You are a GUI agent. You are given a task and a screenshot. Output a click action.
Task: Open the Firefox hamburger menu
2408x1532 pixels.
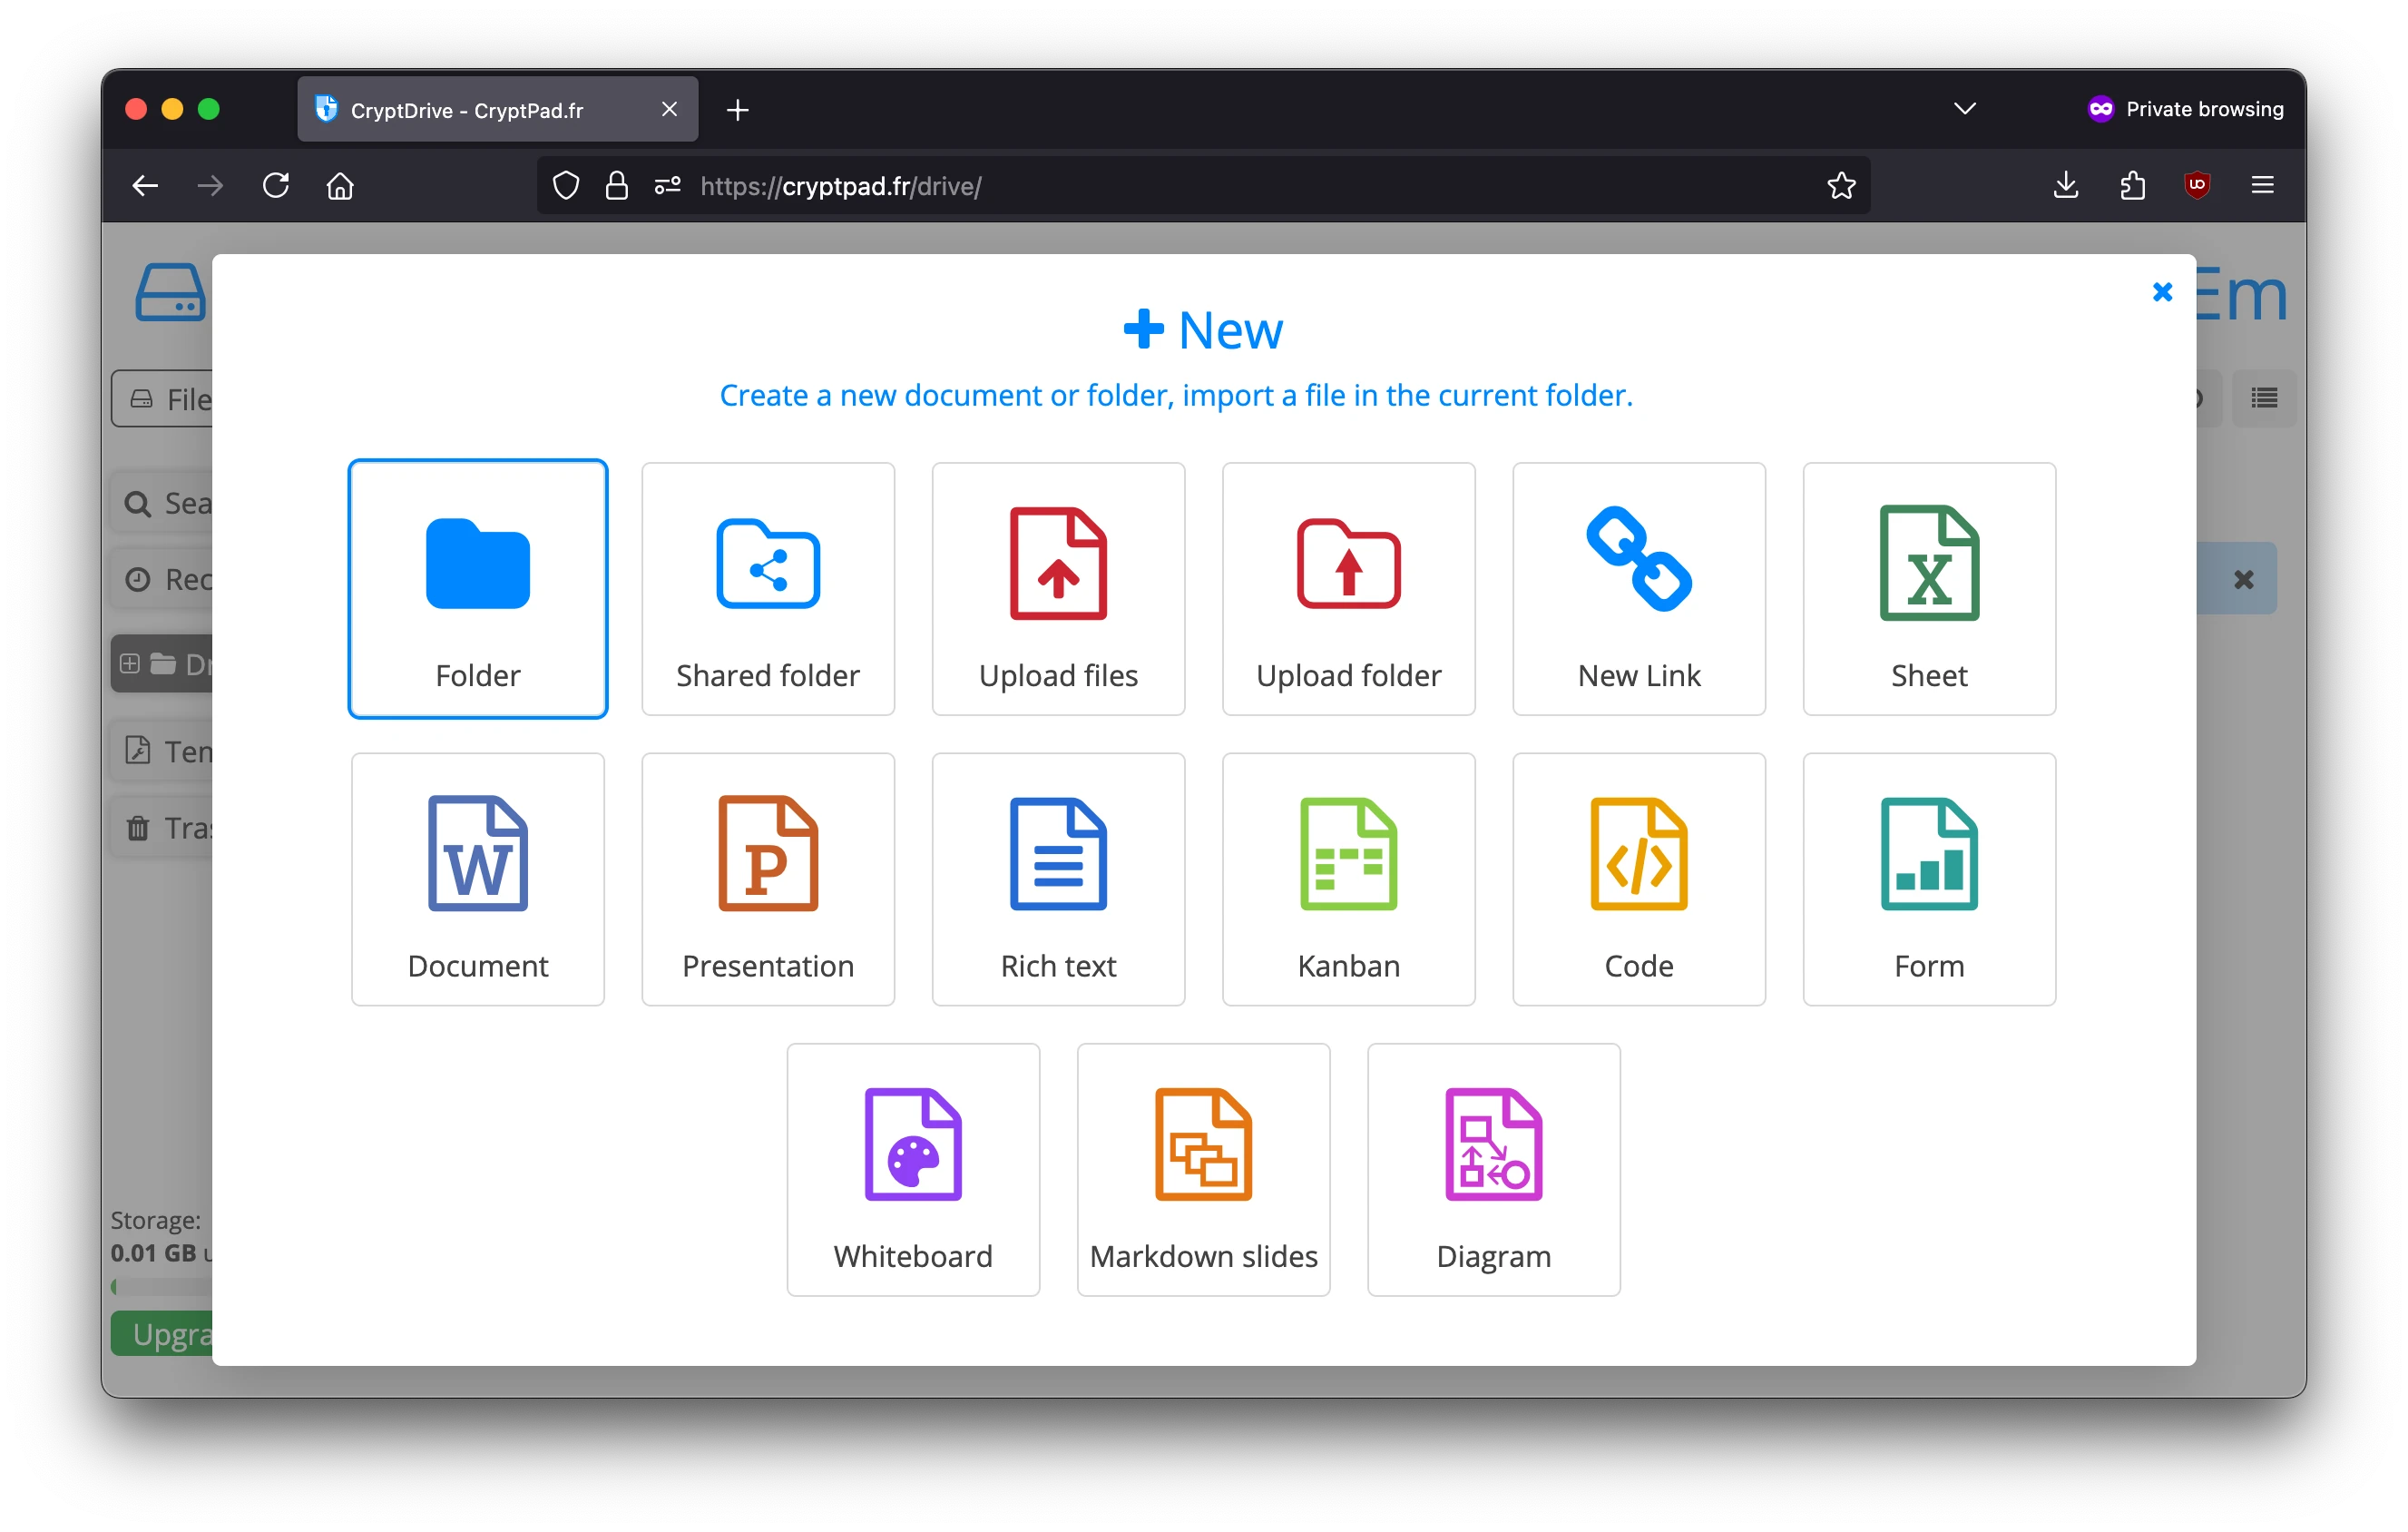(2263, 185)
